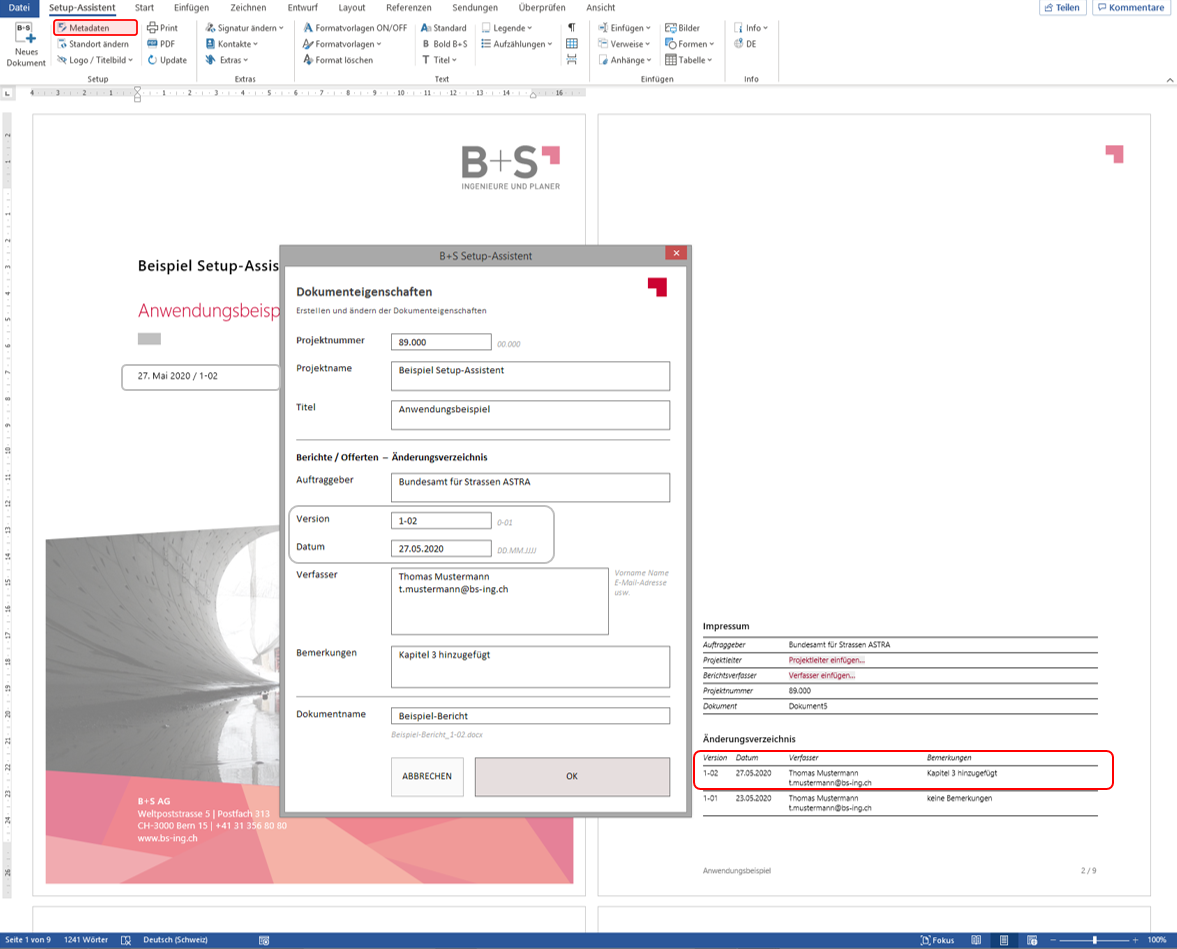
Task: Expand the Kontakte dropdown
Action: (231, 44)
